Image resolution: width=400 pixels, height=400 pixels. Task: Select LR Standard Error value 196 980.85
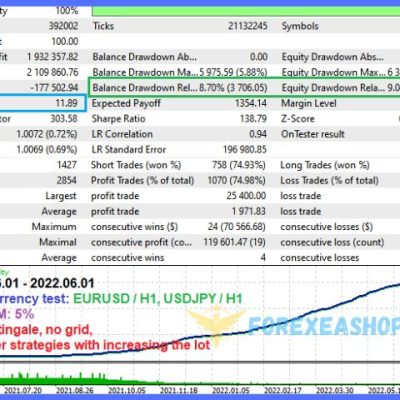(x=245, y=149)
